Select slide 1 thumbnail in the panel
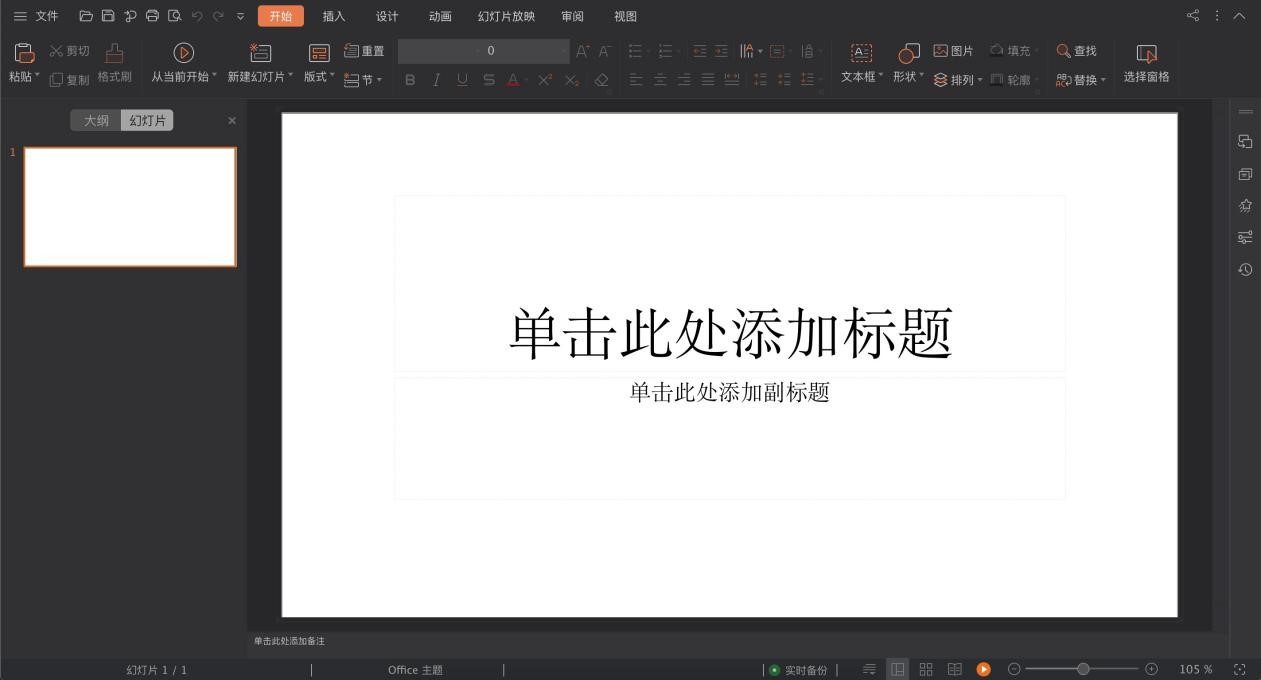This screenshot has width=1261, height=680. pyautogui.click(x=129, y=206)
